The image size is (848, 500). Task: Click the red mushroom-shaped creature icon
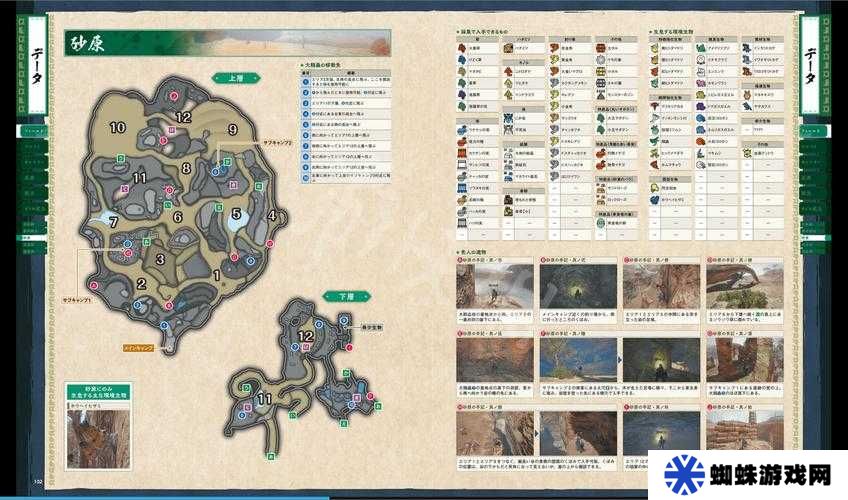655,106
